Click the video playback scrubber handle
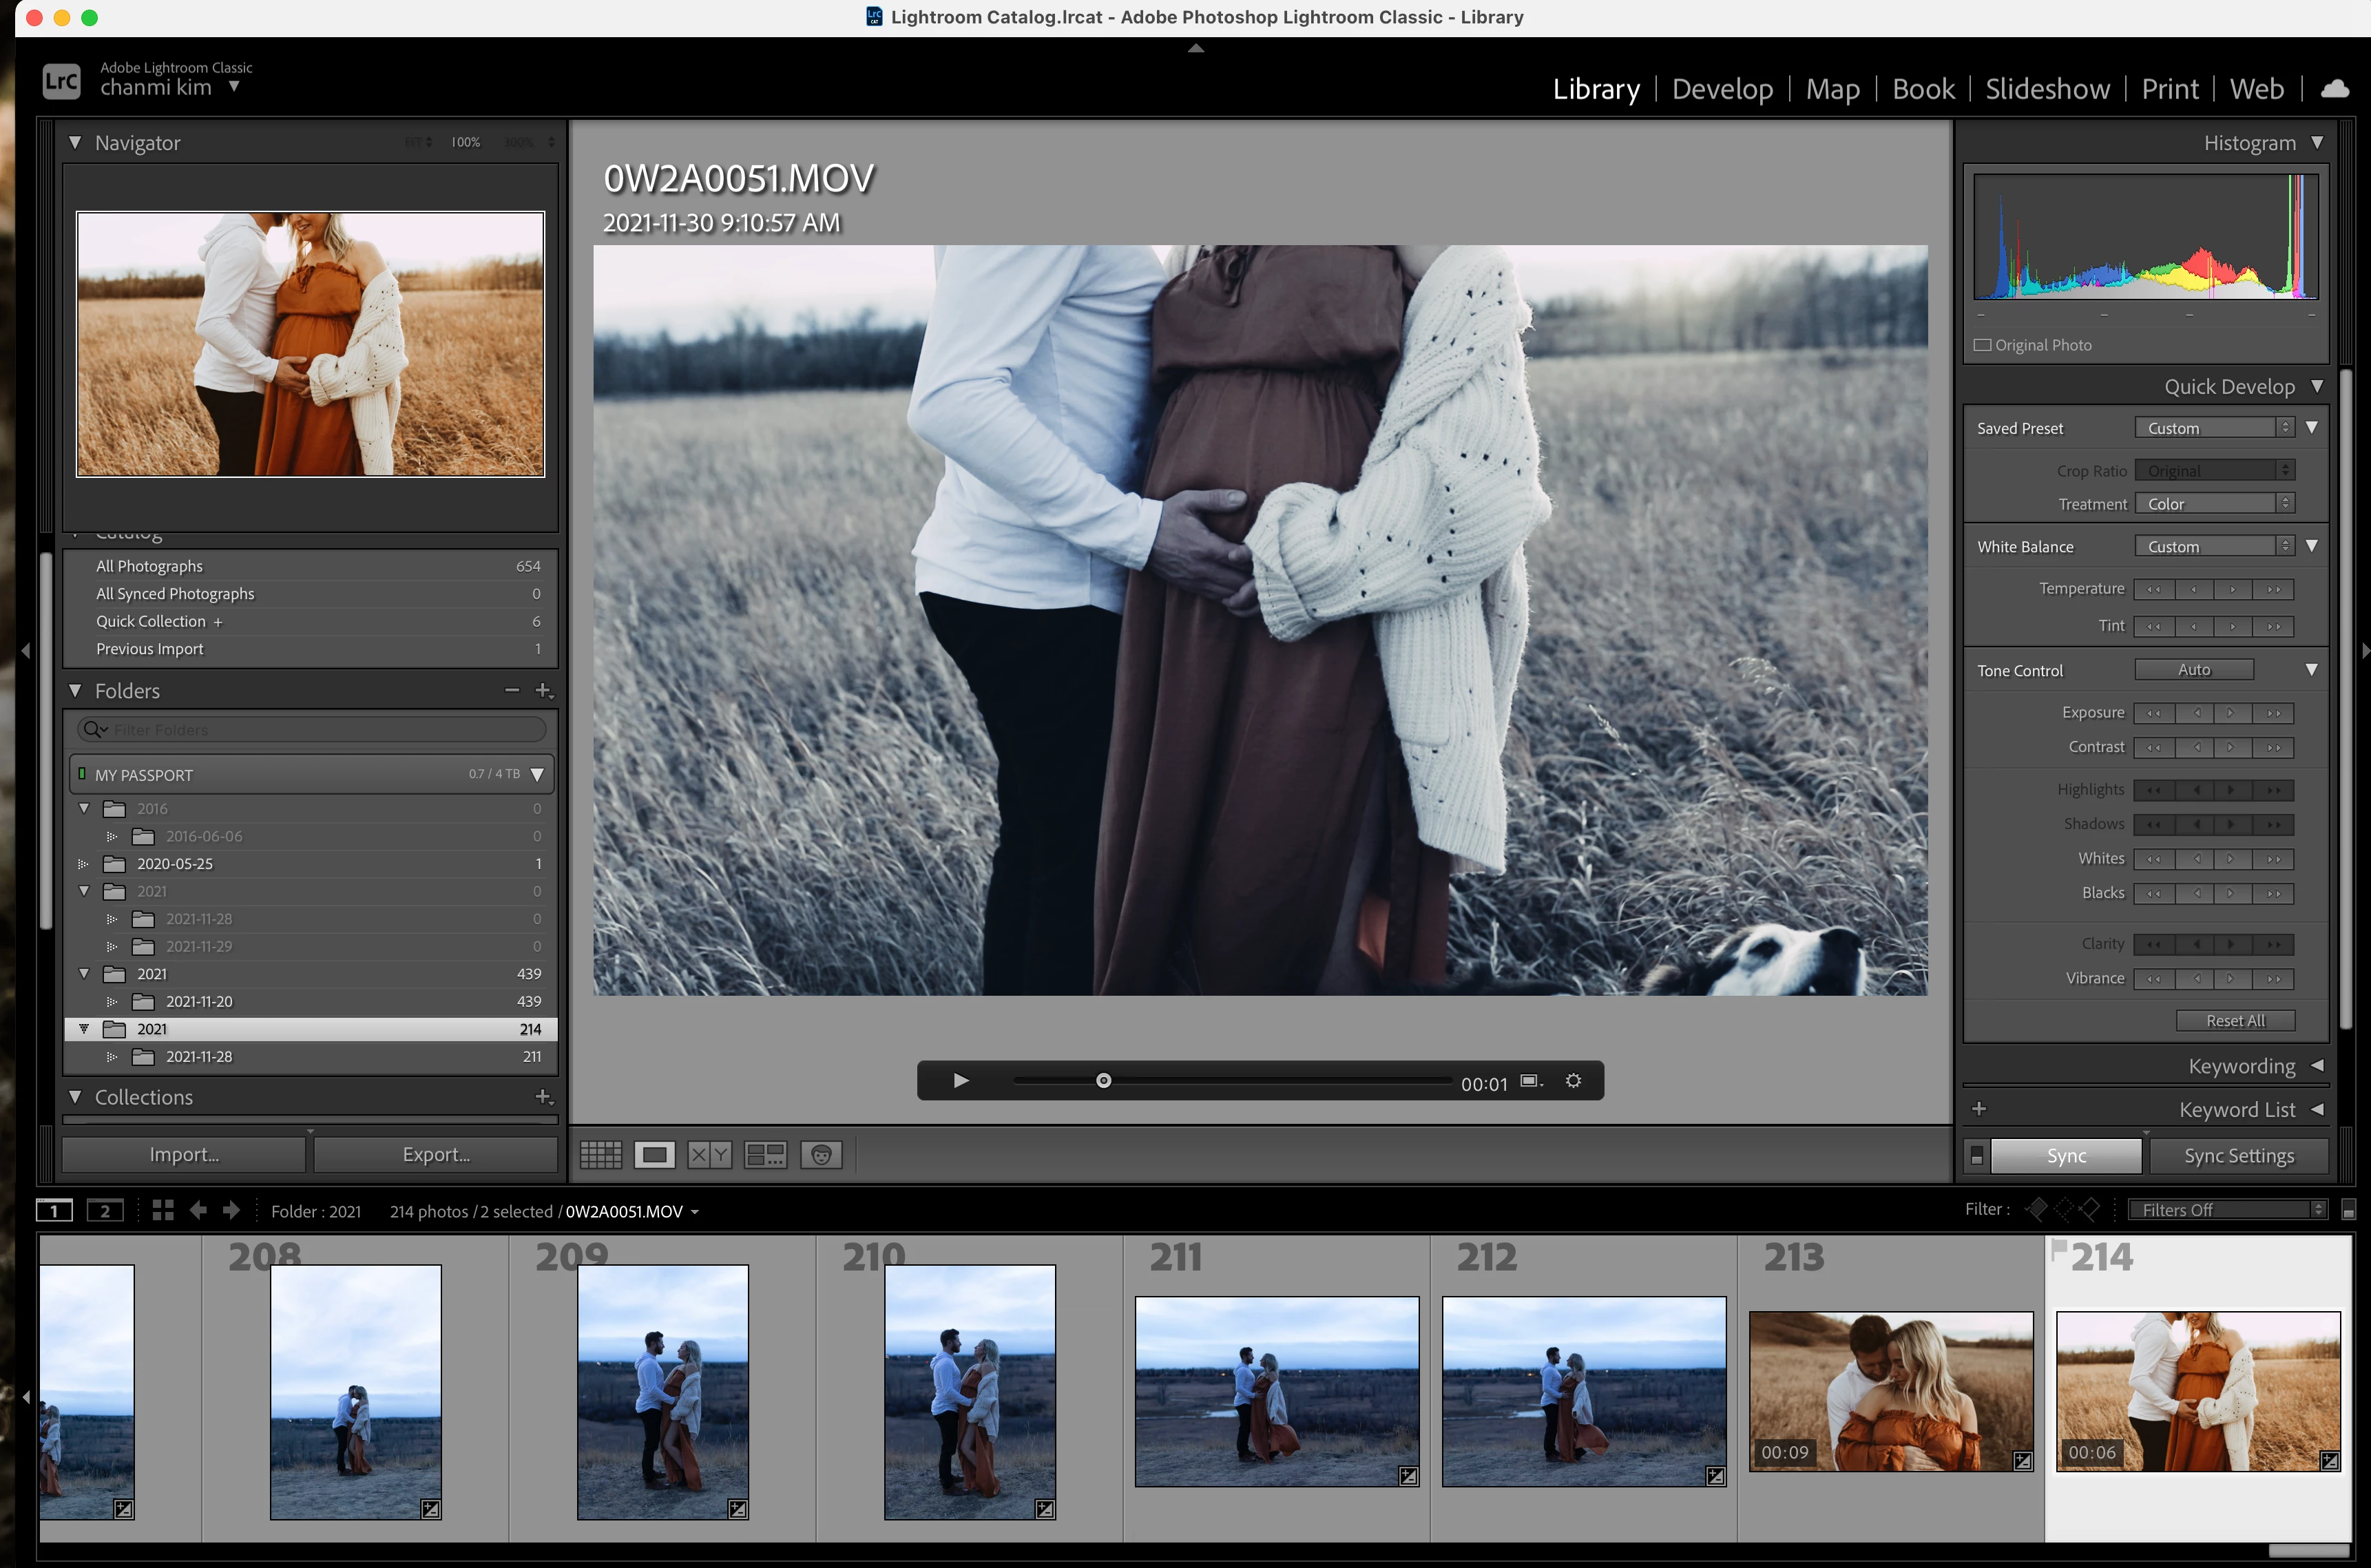This screenshot has width=2371, height=1568. pos(1103,1081)
